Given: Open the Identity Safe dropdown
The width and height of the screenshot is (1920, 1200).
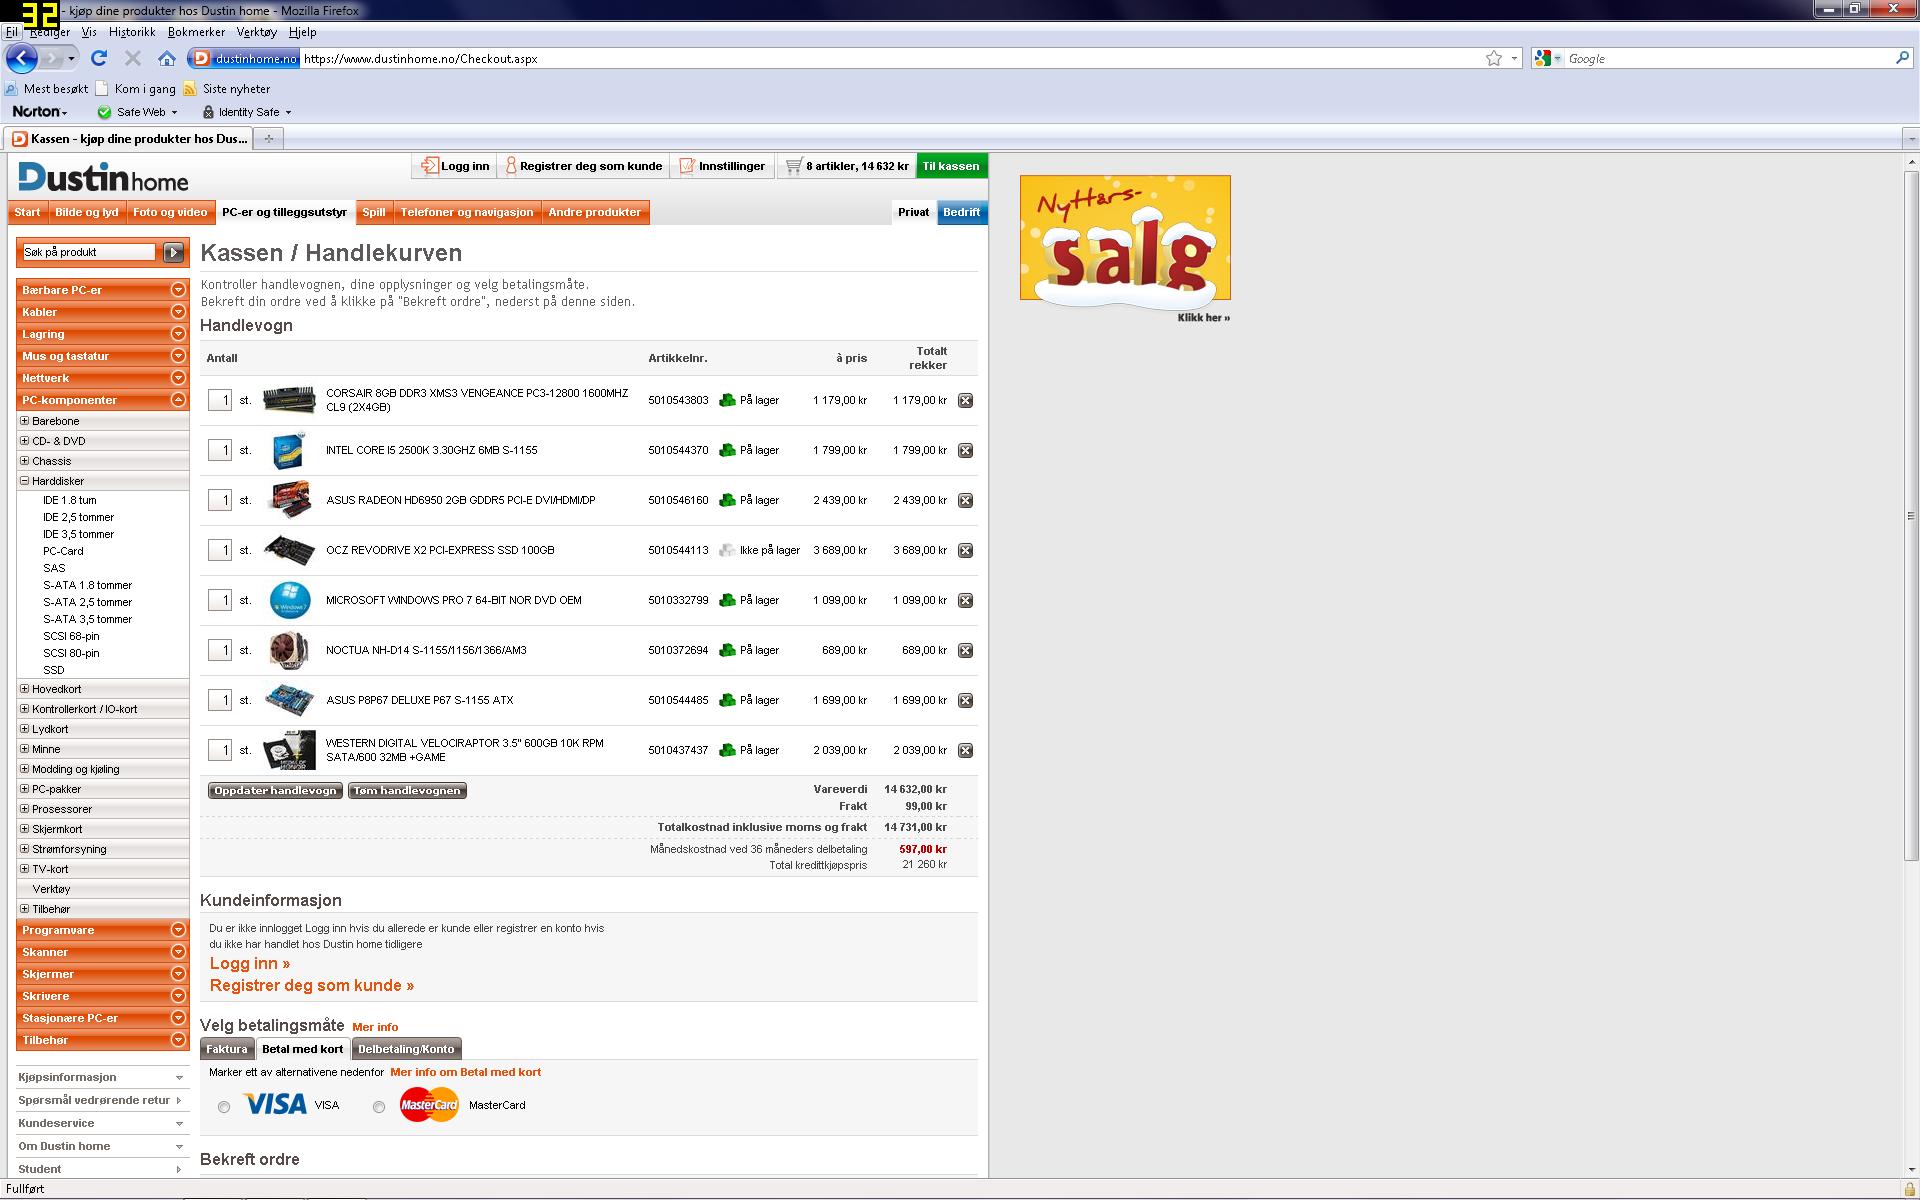Looking at the screenshot, I should point(247,112).
